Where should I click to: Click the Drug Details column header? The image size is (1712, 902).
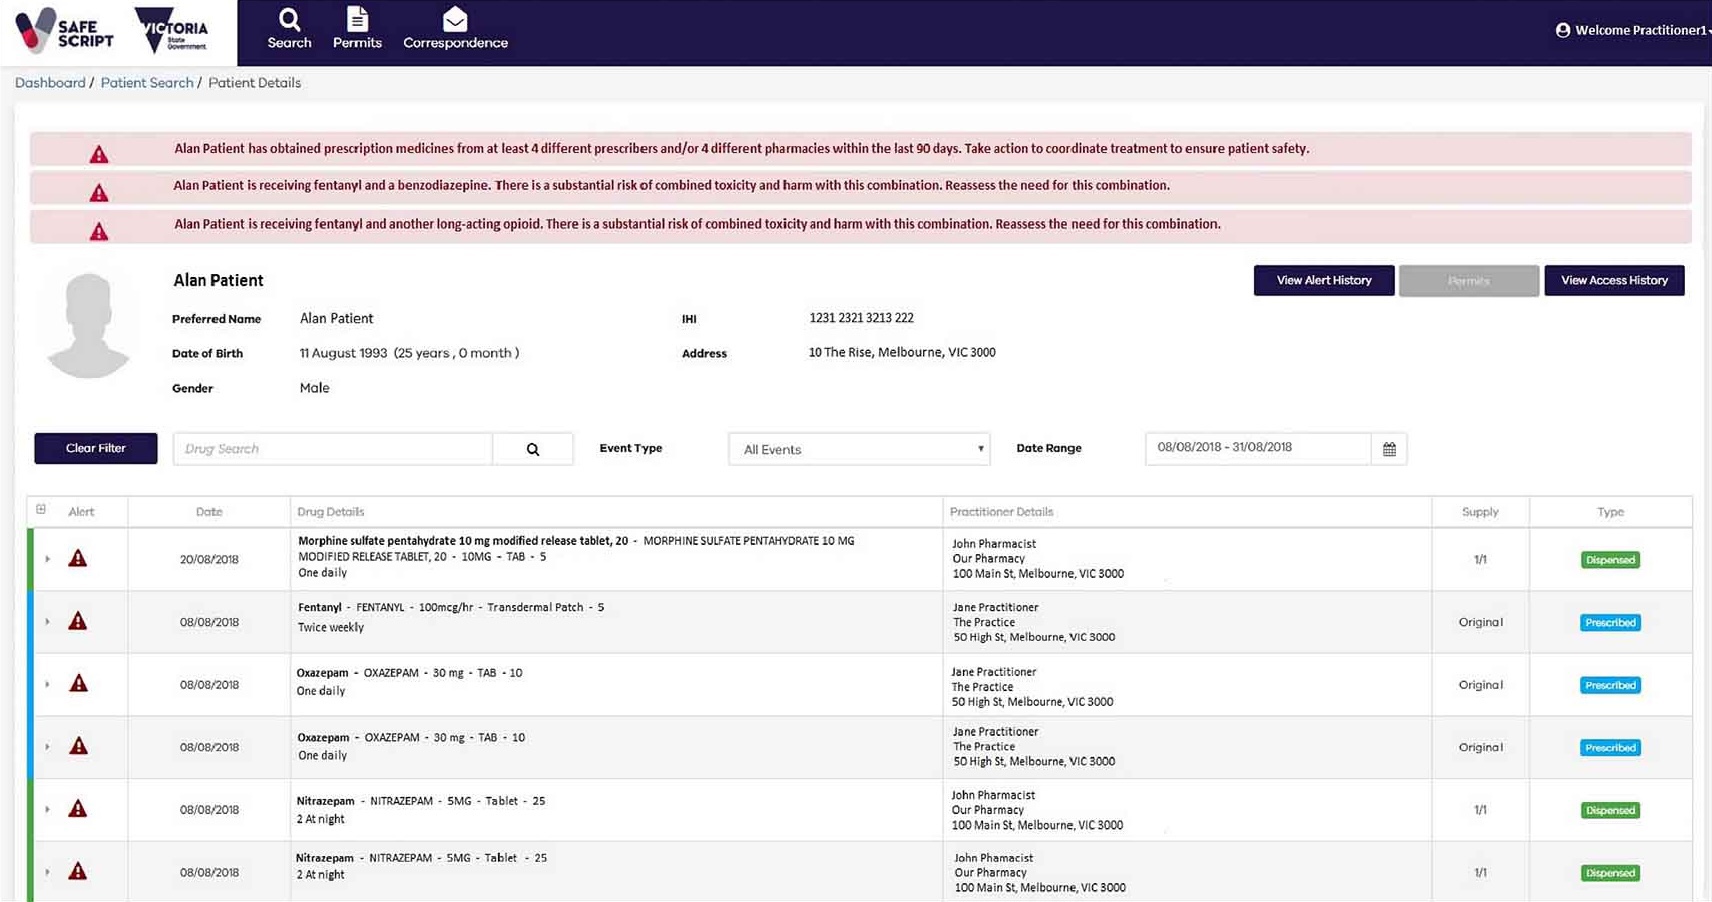click(331, 512)
